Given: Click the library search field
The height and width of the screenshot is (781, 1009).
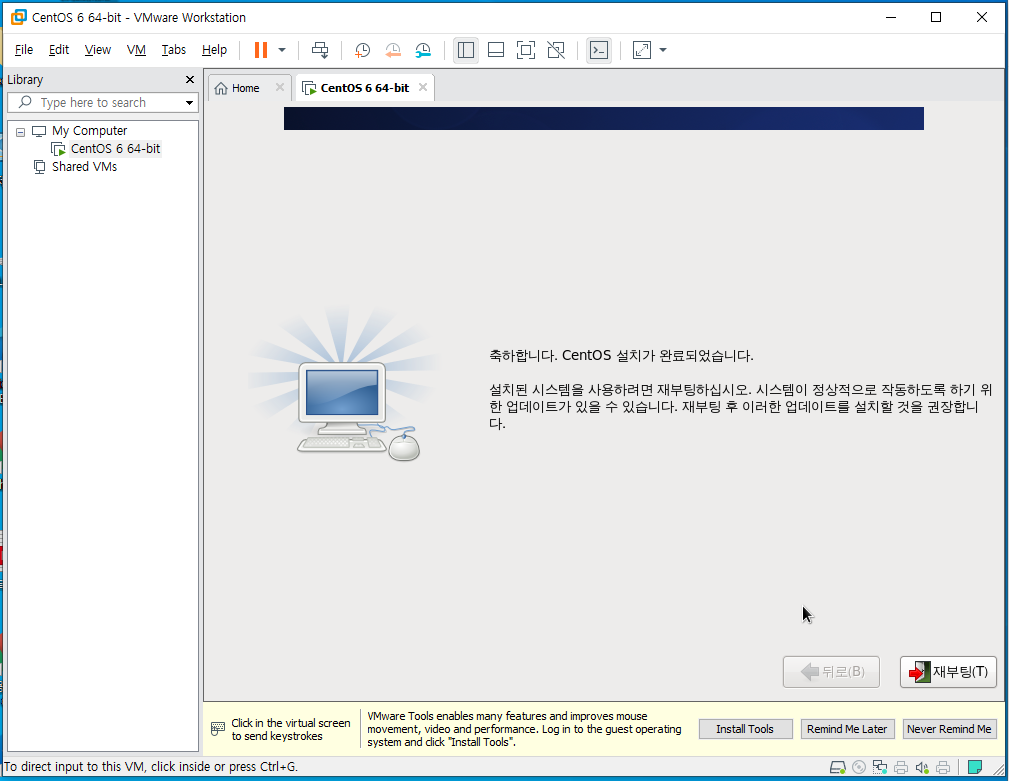Looking at the screenshot, I should pos(103,102).
